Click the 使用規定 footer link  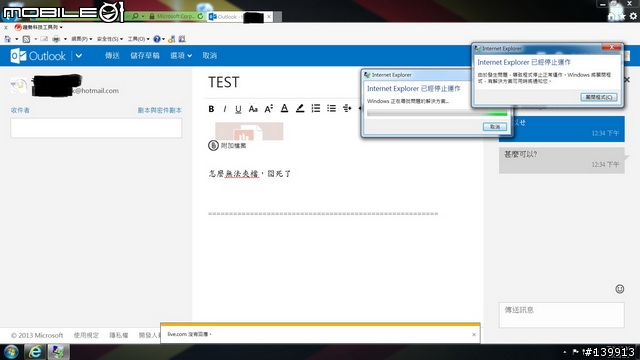tap(86, 335)
